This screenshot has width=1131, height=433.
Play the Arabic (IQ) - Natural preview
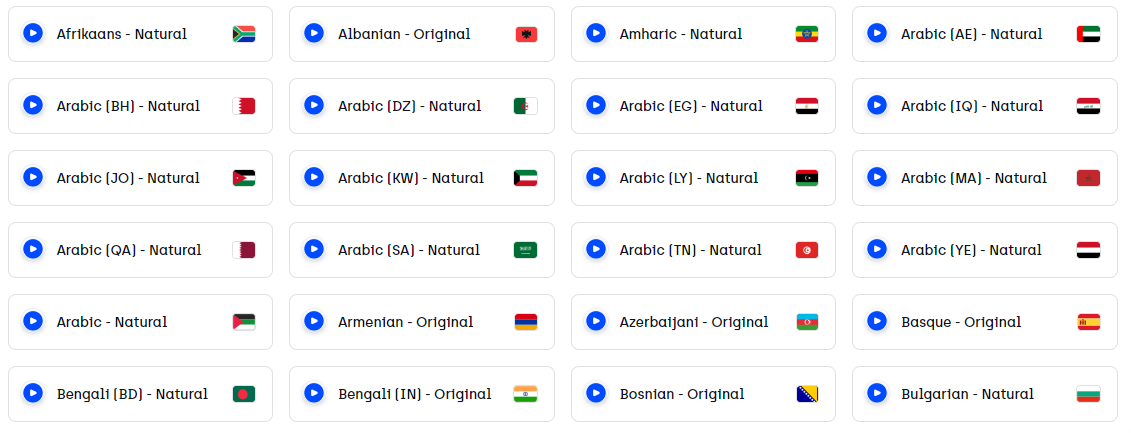876,105
